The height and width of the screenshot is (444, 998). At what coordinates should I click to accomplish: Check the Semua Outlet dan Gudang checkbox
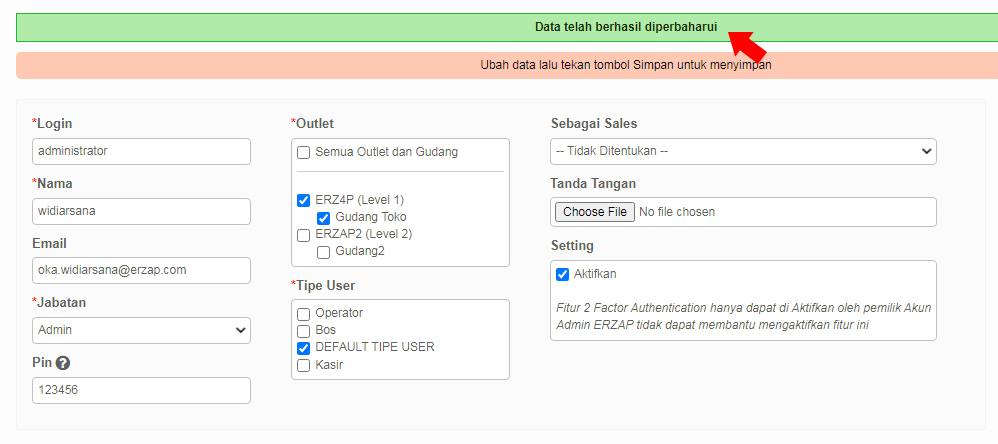tap(304, 153)
